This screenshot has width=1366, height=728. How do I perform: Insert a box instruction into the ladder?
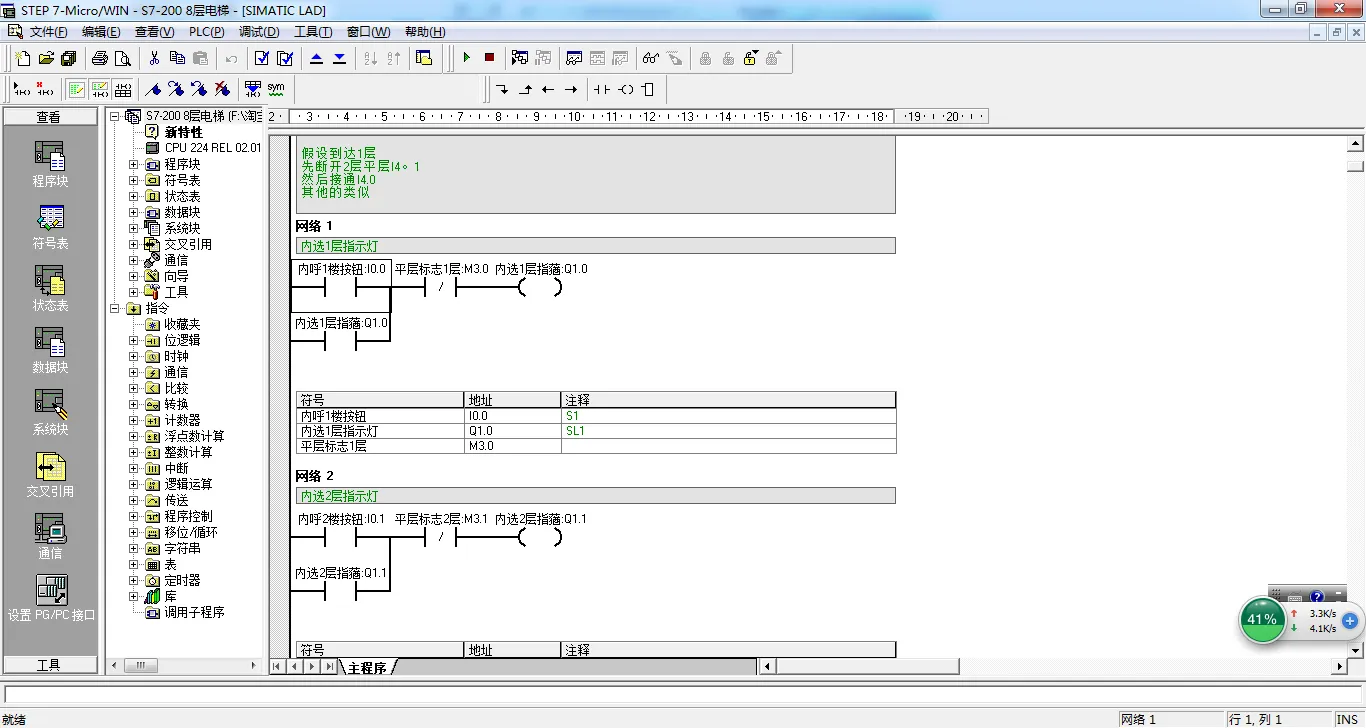648,89
